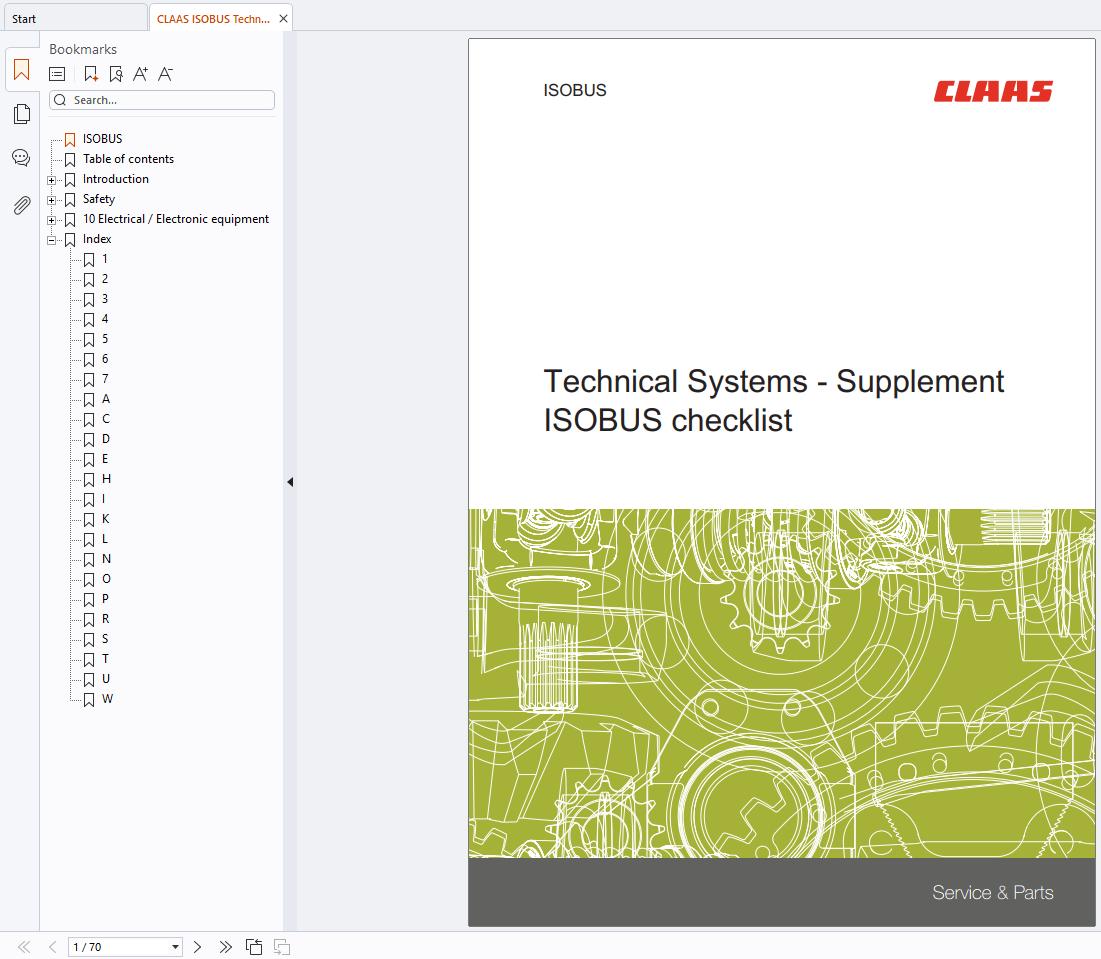This screenshot has width=1101, height=959.
Task: Close the CLAAS ISOBUS document tab
Action: [284, 19]
